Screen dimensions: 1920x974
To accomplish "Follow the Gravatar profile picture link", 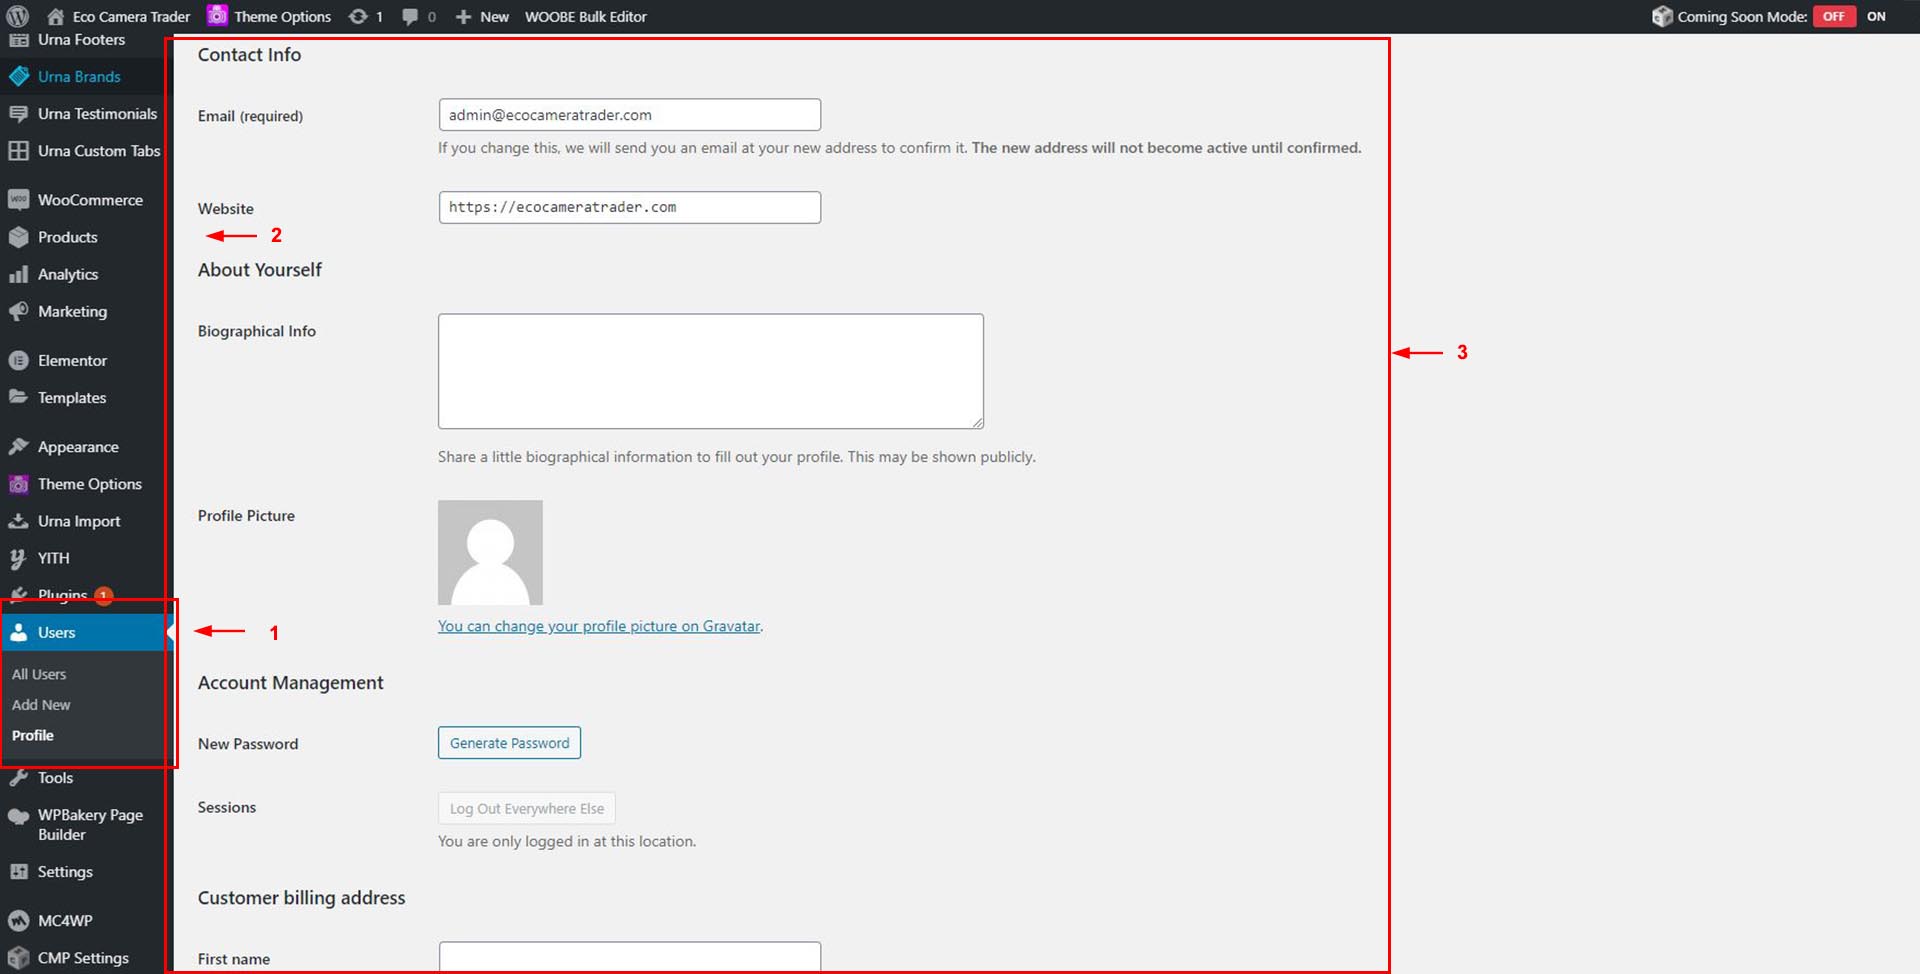I will coord(599,627).
